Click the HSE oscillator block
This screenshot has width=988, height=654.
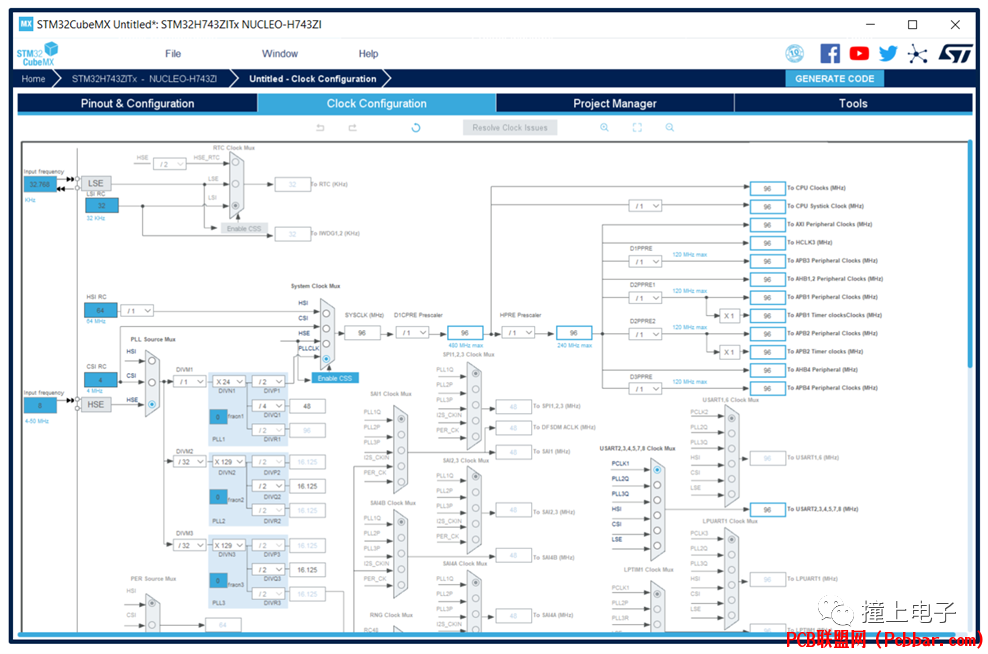pyautogui.click(x=96, y=404)
